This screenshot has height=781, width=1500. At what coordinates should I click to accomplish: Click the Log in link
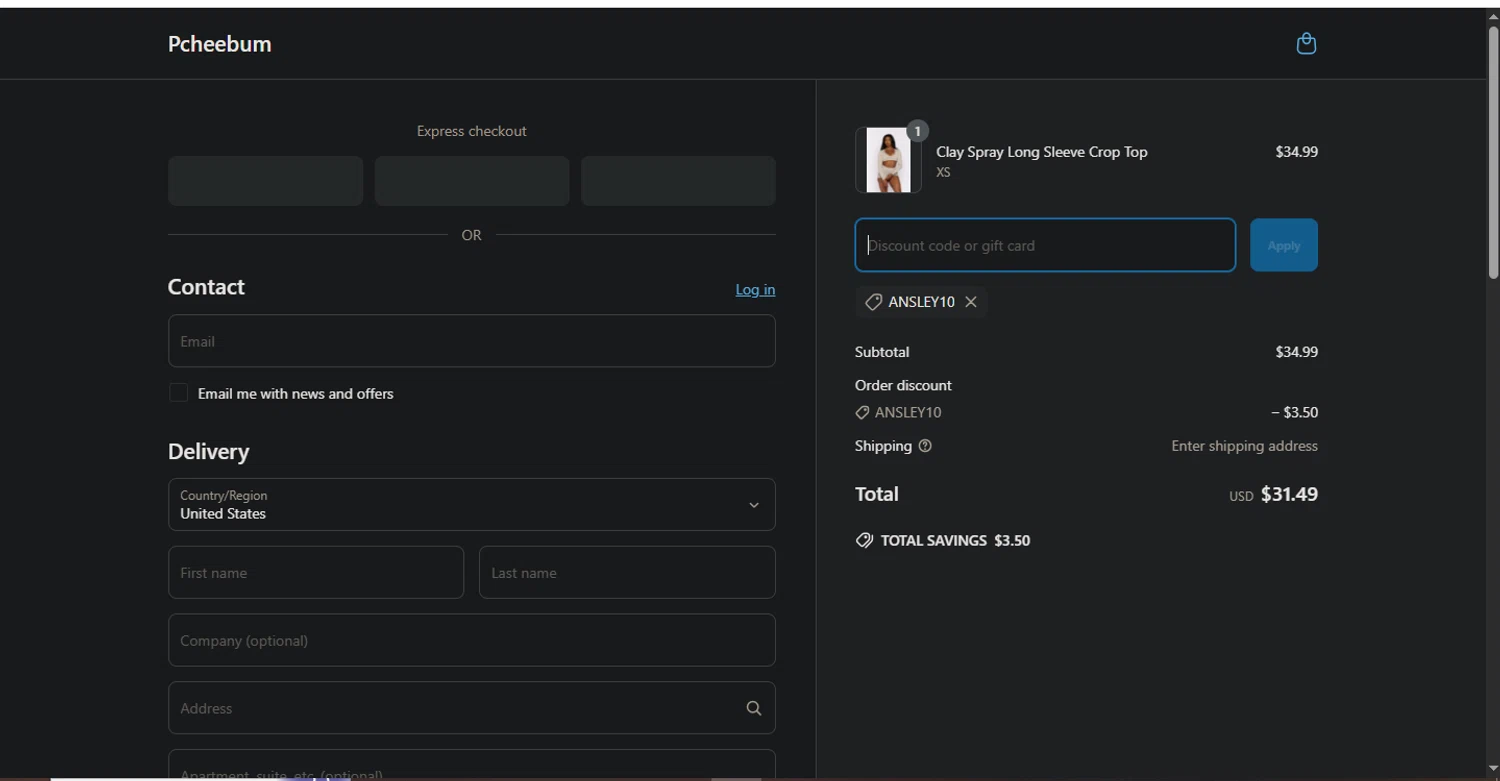click(755, 290)
